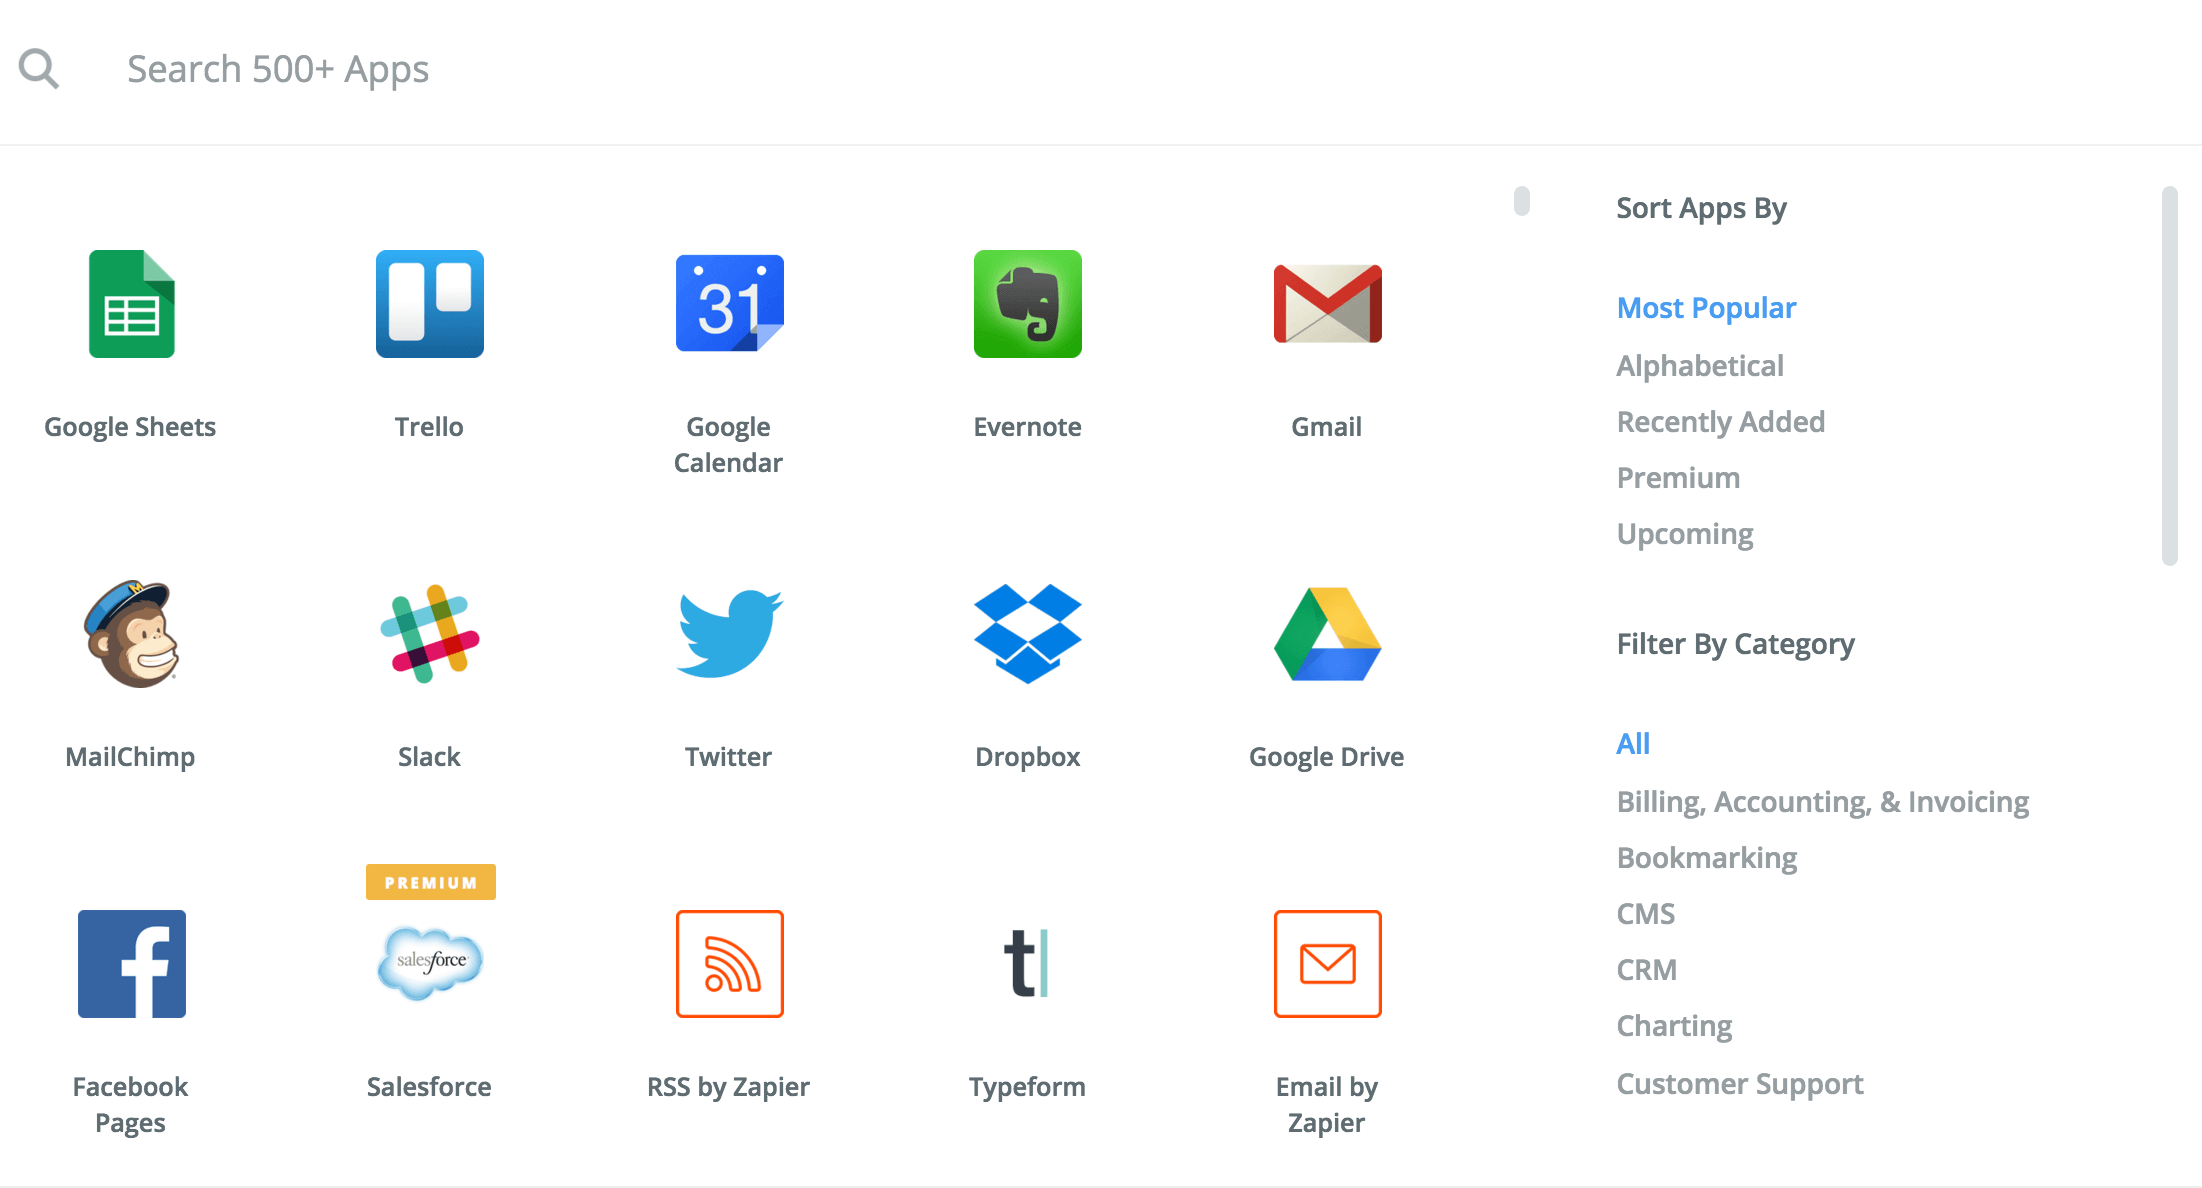The image size is (2202, 1188).
Task: Select the Email by Zapier icon
Action: point(1327,964)
